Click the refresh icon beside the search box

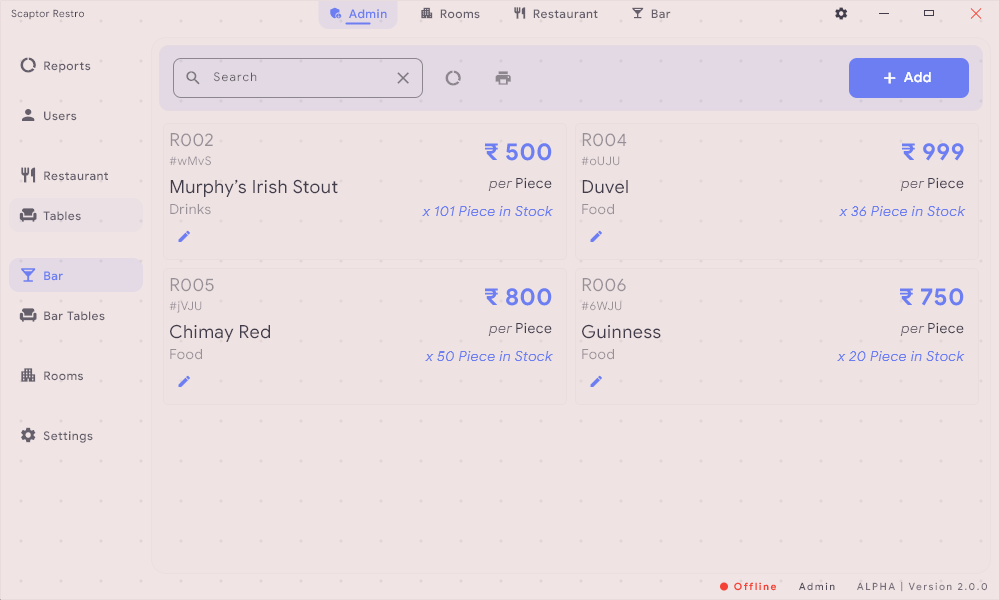(453, 78)
